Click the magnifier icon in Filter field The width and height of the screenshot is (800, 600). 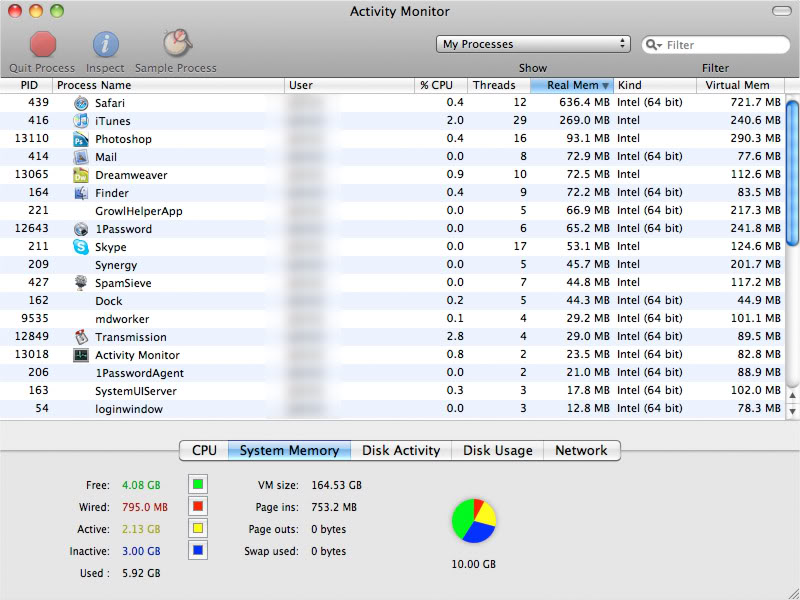[x=654, y=45]
